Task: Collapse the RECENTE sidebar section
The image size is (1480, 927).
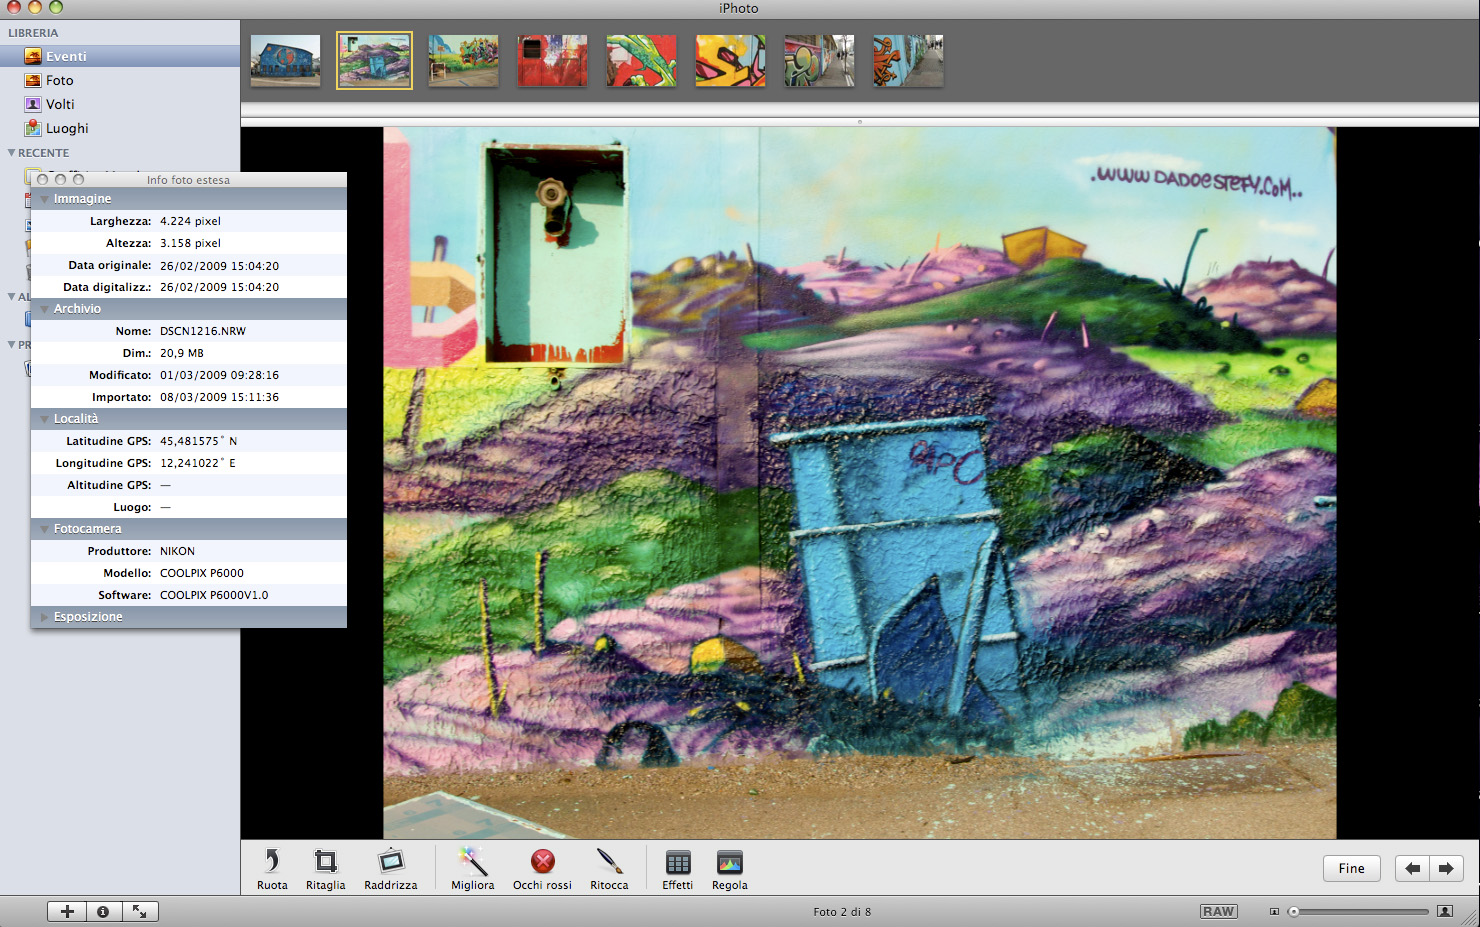Action: [x=12, y=153]
